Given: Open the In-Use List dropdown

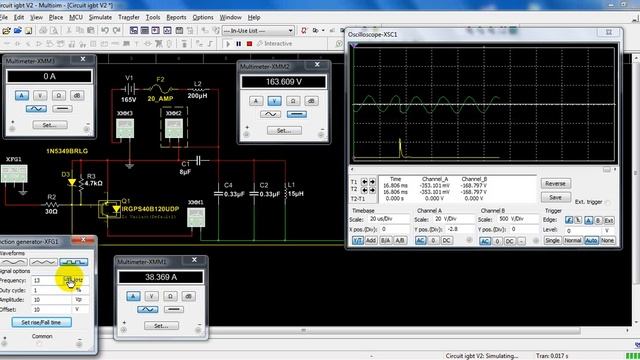Looking at the screenshot, I should click(x=258, y=31).
